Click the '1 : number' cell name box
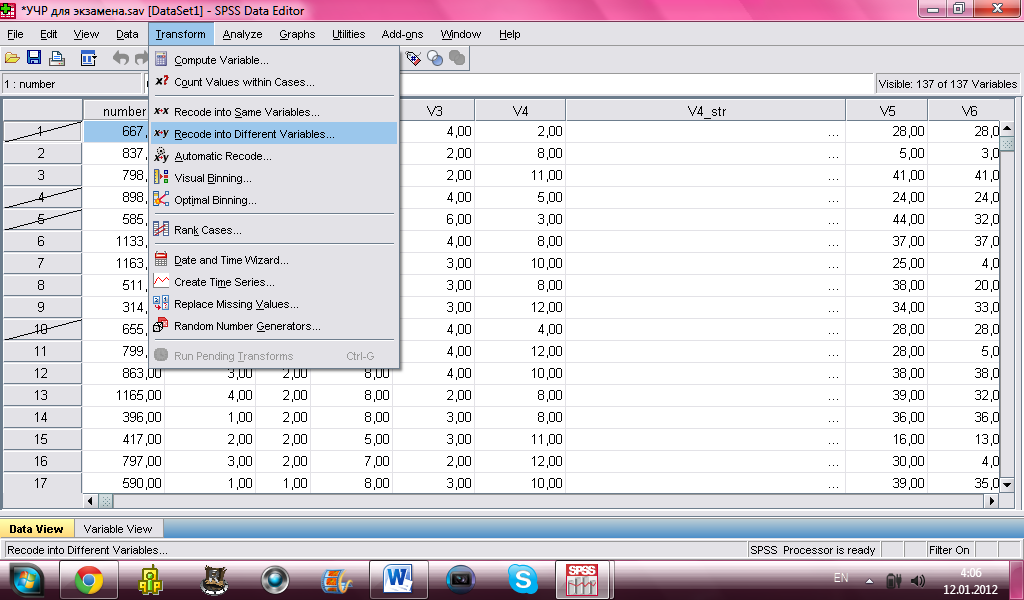Screen dimensions: 1024x600 click(x=71, y=84)
